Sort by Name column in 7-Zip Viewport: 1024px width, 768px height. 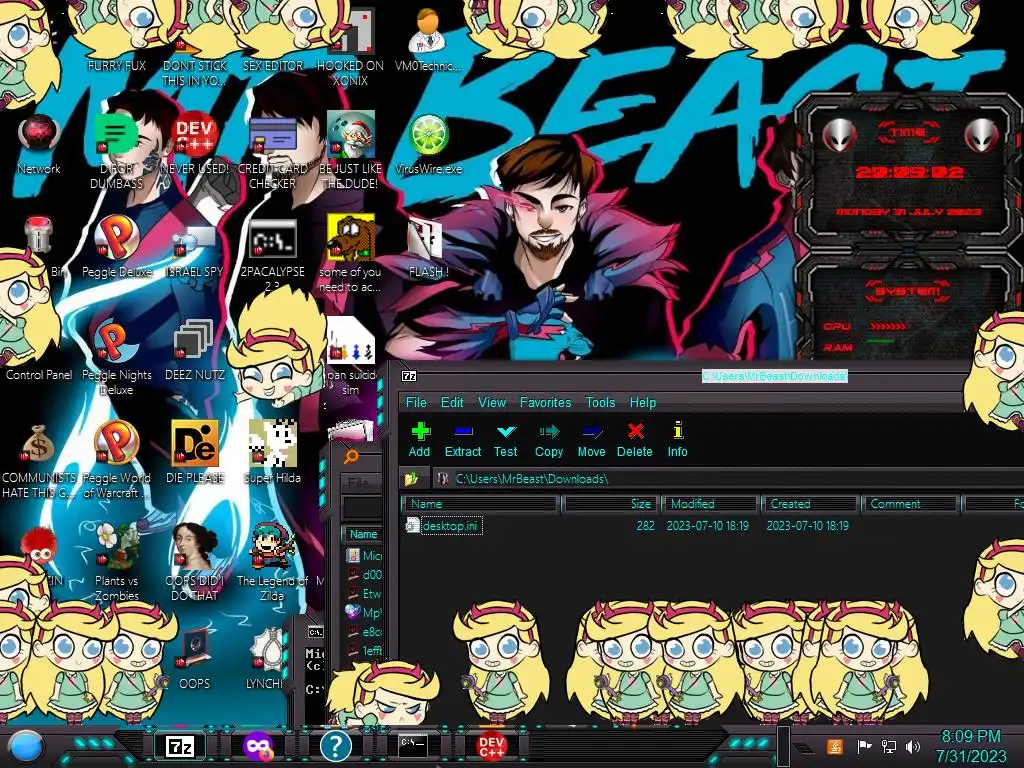point(481,504)
